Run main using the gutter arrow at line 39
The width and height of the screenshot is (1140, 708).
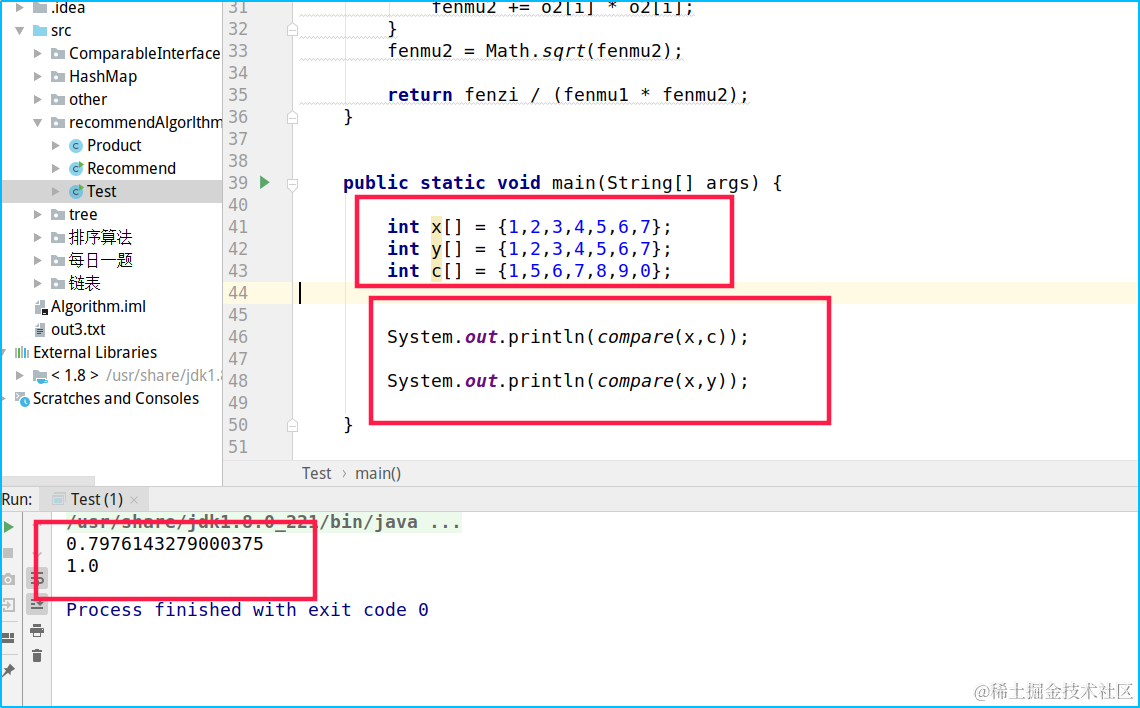(x=265, y=182)
